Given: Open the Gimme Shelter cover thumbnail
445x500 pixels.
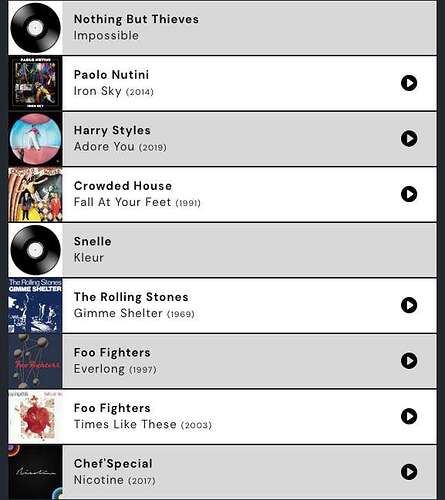Looking at the screenshot, I should (35, 305).
